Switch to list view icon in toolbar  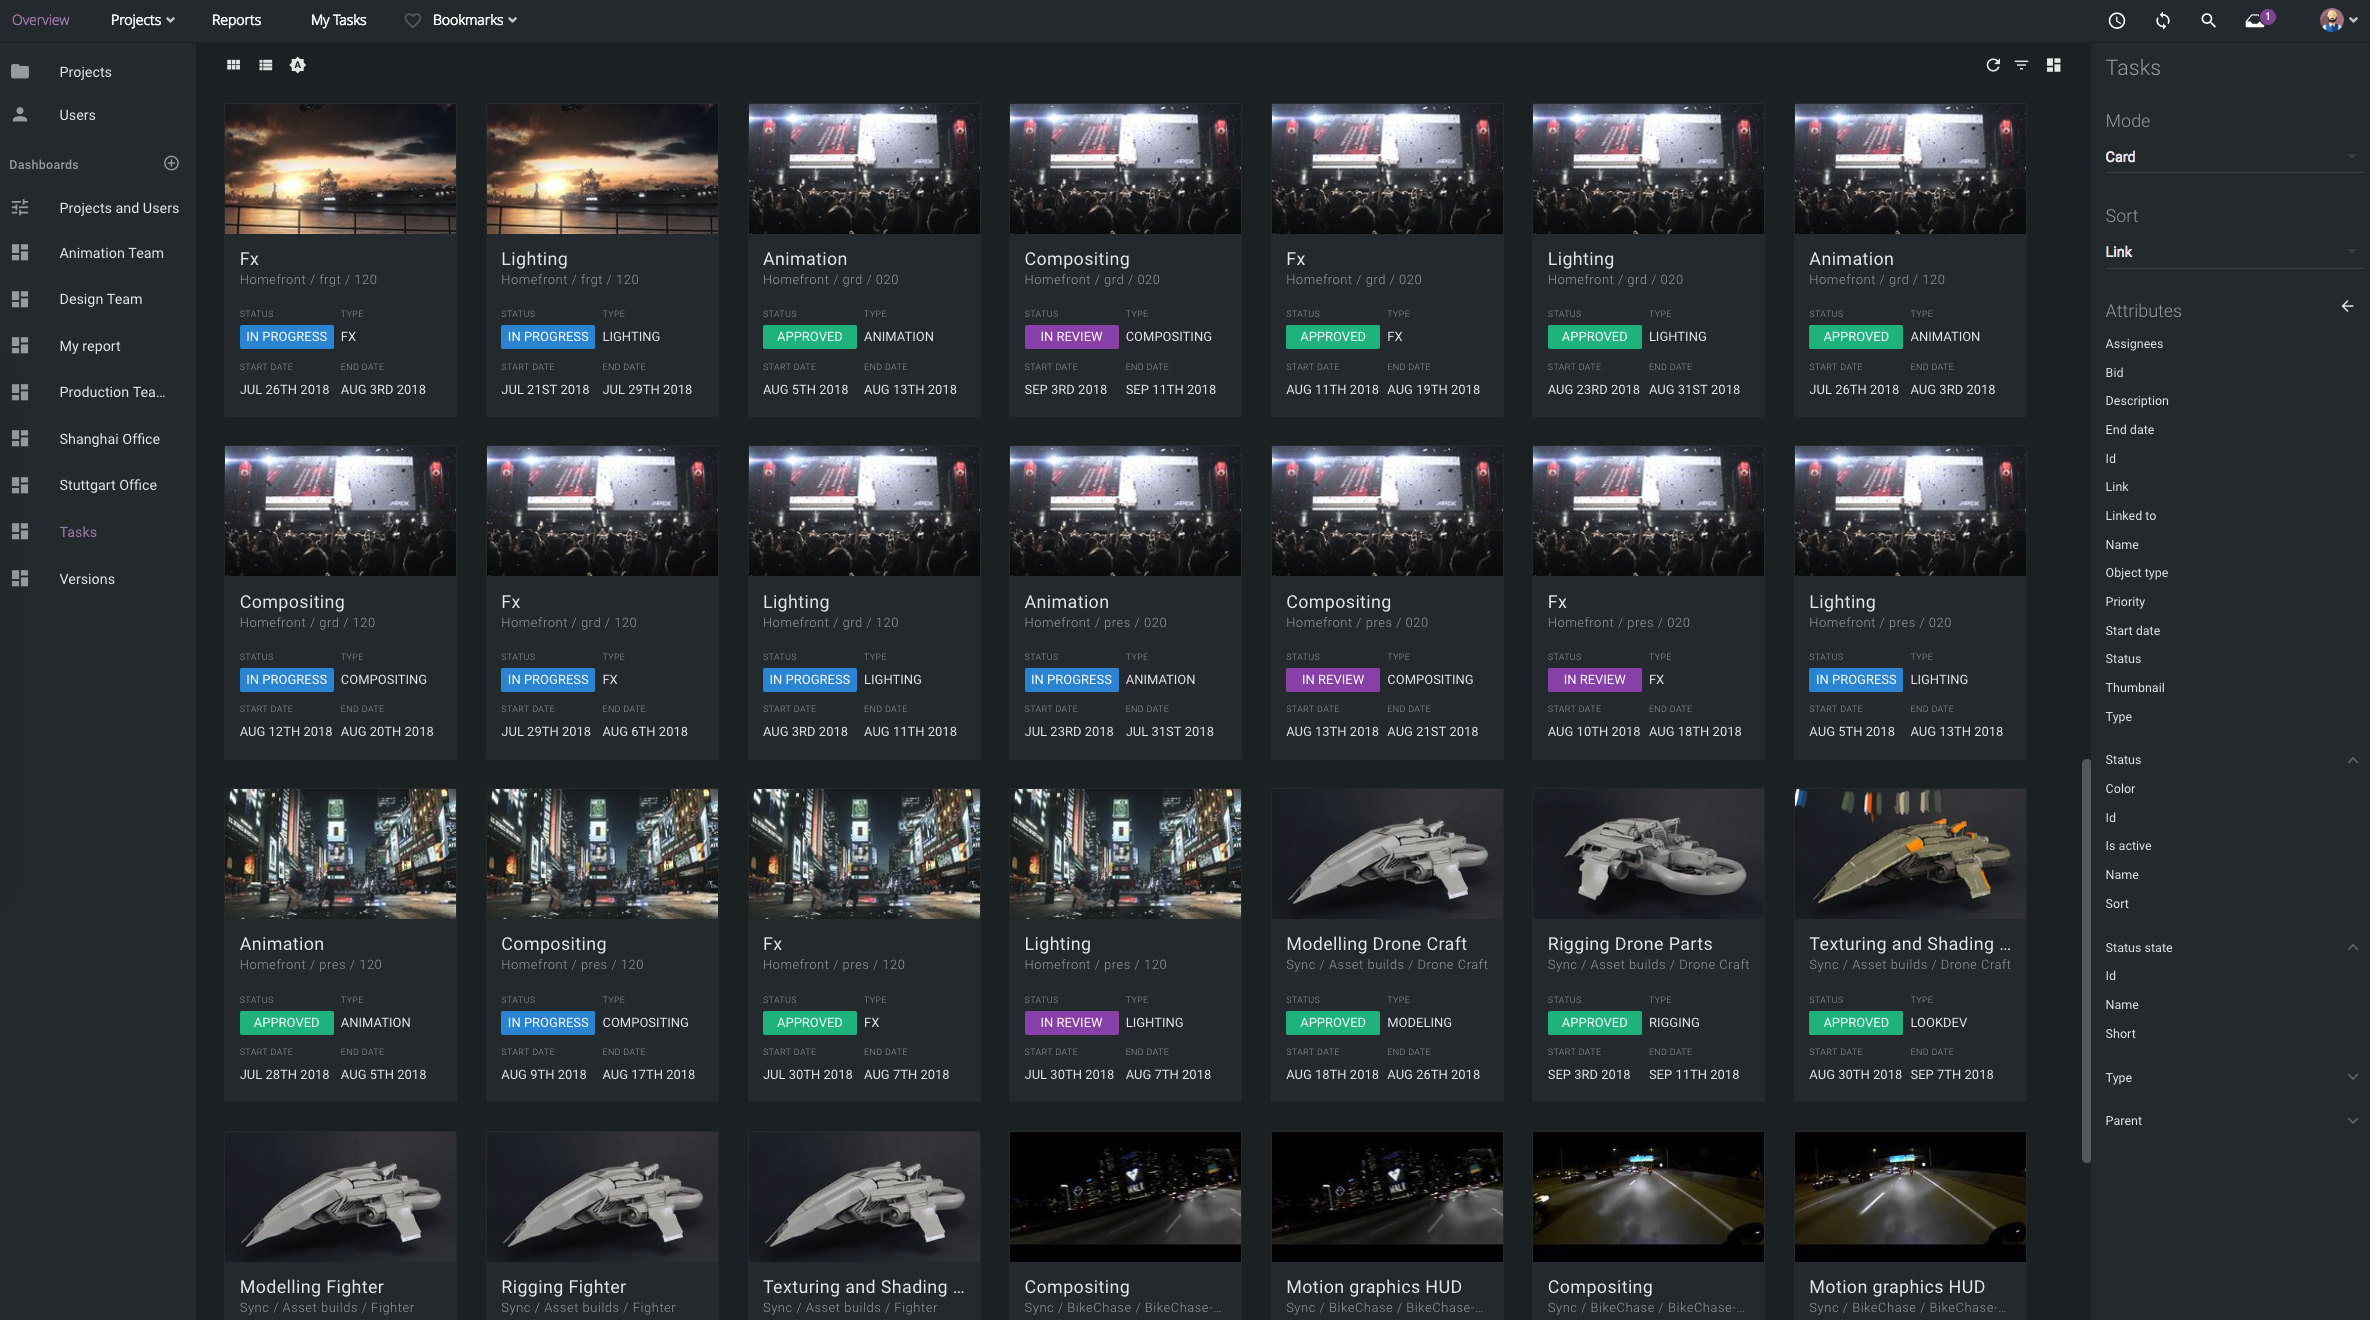[x=265, y=65]
